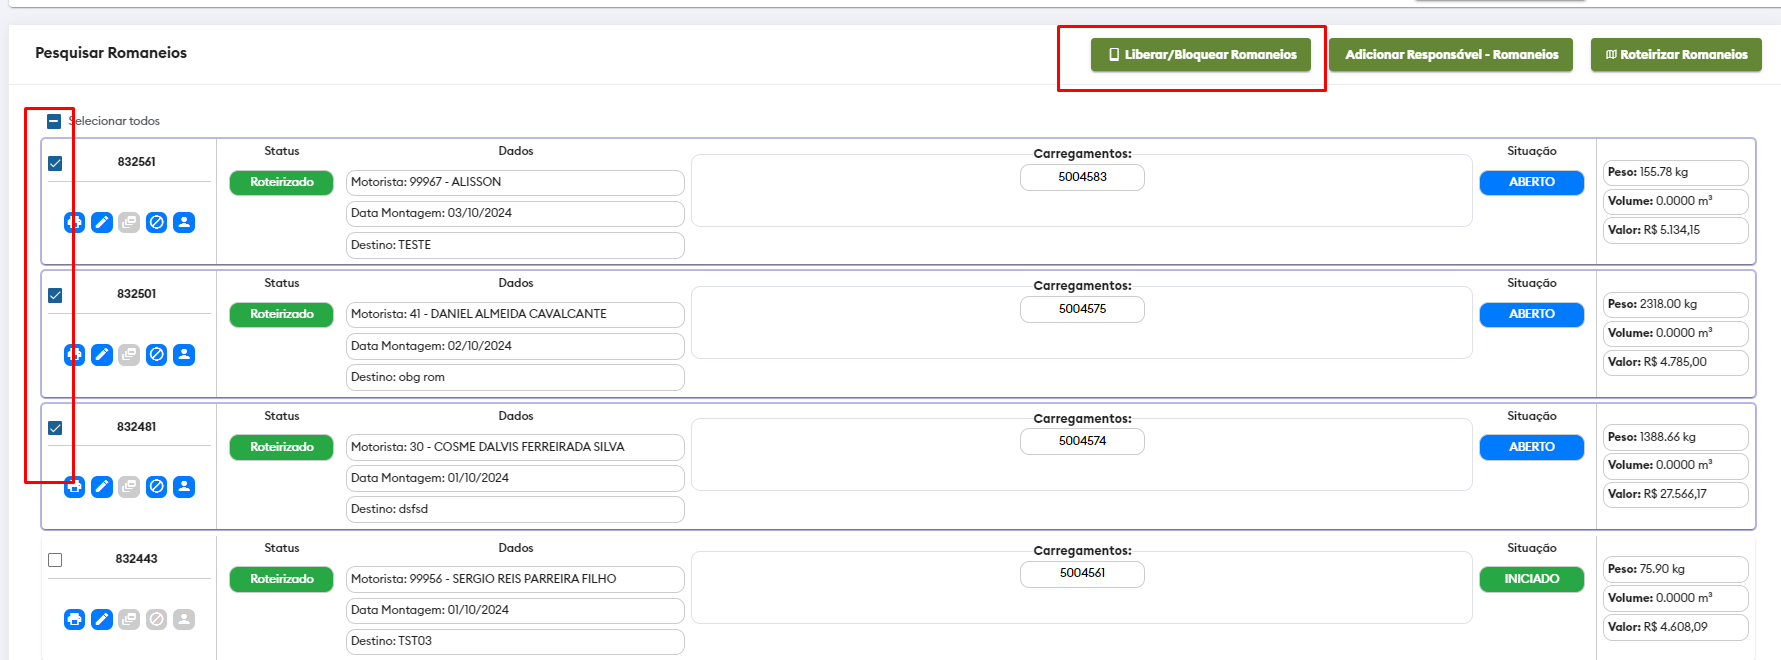The height and width of the screenshot is (660, 1781).
Task: Click edit pencil icon for romaneio 832443
Action: (x=102, y=620)
